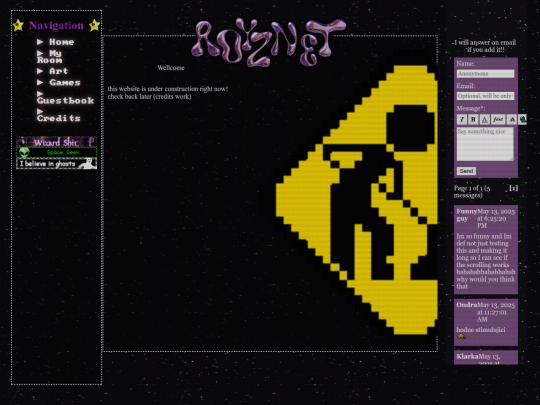Click the star left of Navigation heading
The image size is (540, 405).
coord(18,25)
